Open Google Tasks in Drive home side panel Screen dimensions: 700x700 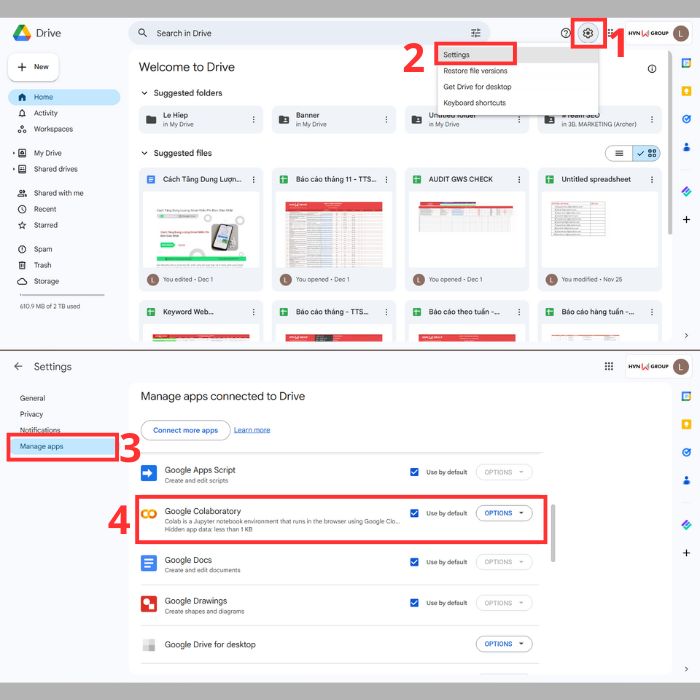click(686, 119)
